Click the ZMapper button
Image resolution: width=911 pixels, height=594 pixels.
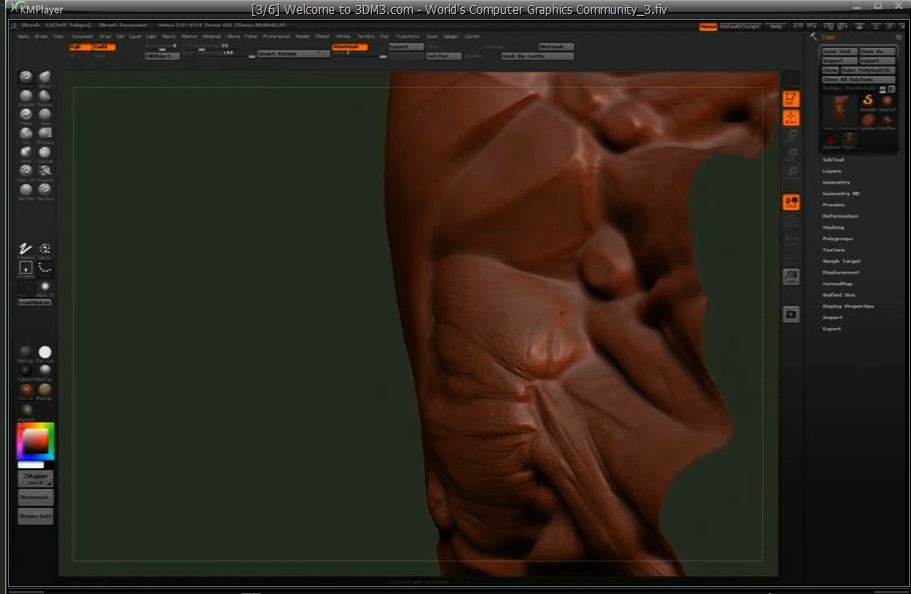pos(35,479)
